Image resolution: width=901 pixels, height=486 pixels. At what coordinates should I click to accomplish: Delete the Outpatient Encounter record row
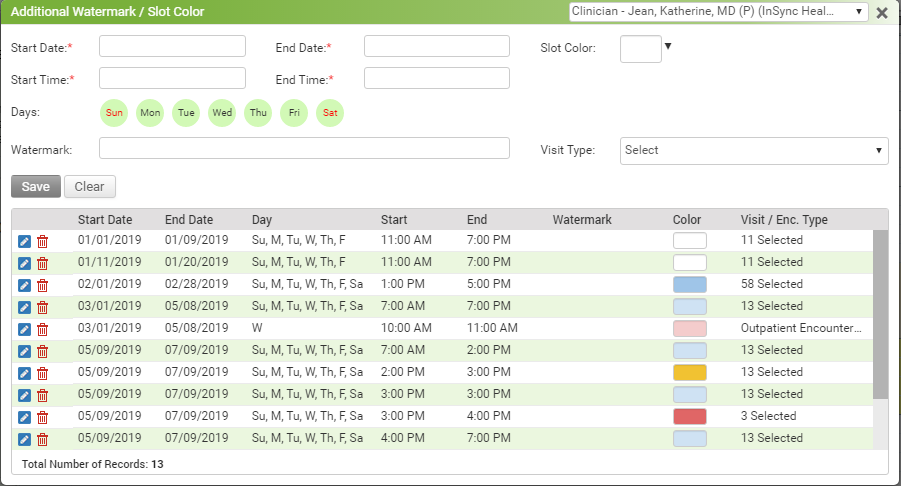pos(42,329)
